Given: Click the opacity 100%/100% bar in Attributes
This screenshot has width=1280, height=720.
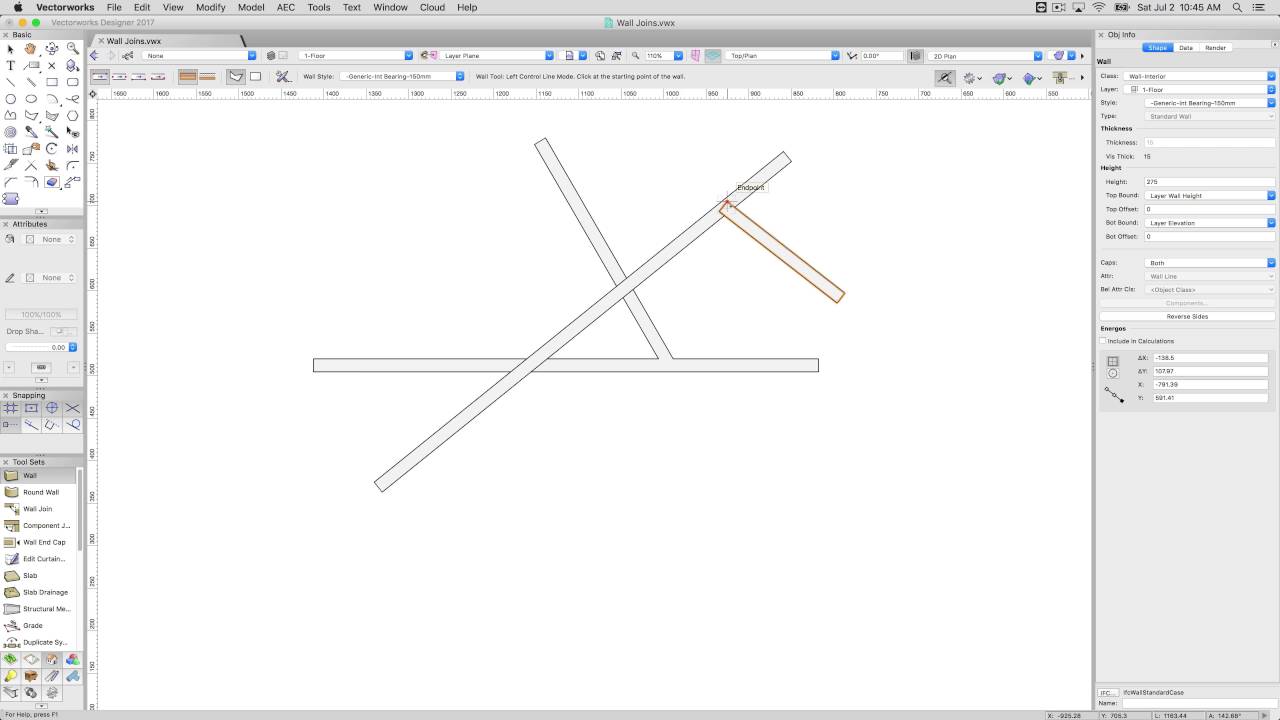Looking at the screenshot, I should click(41, 314).
